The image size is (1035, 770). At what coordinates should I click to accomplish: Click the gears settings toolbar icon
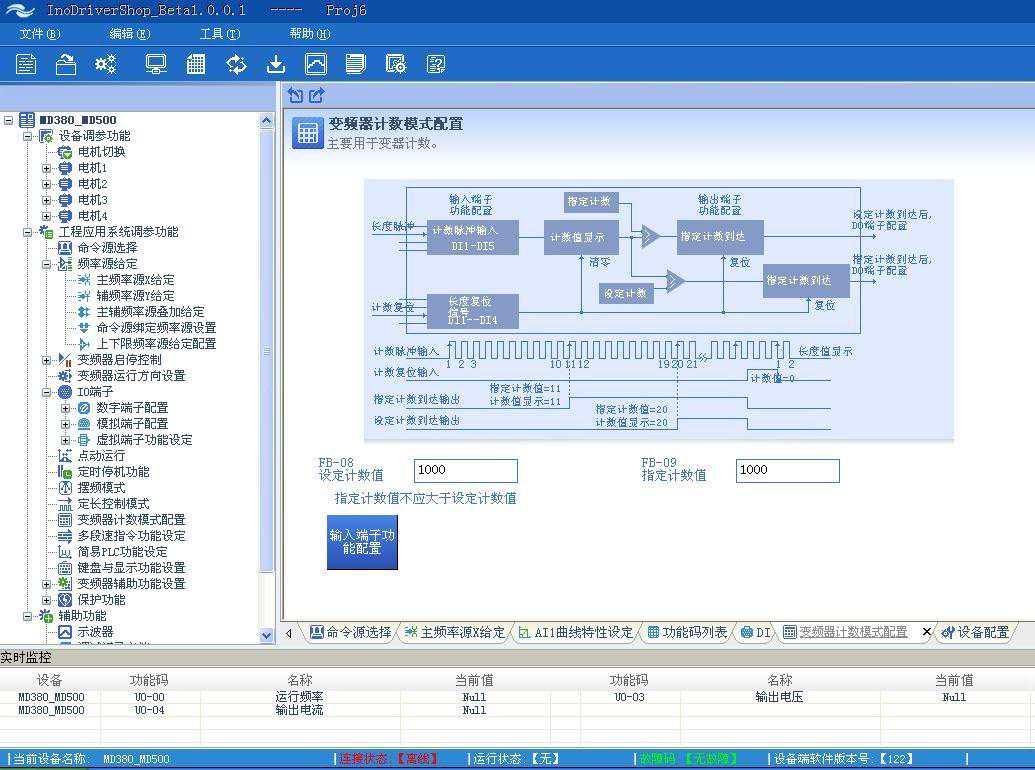105,64
